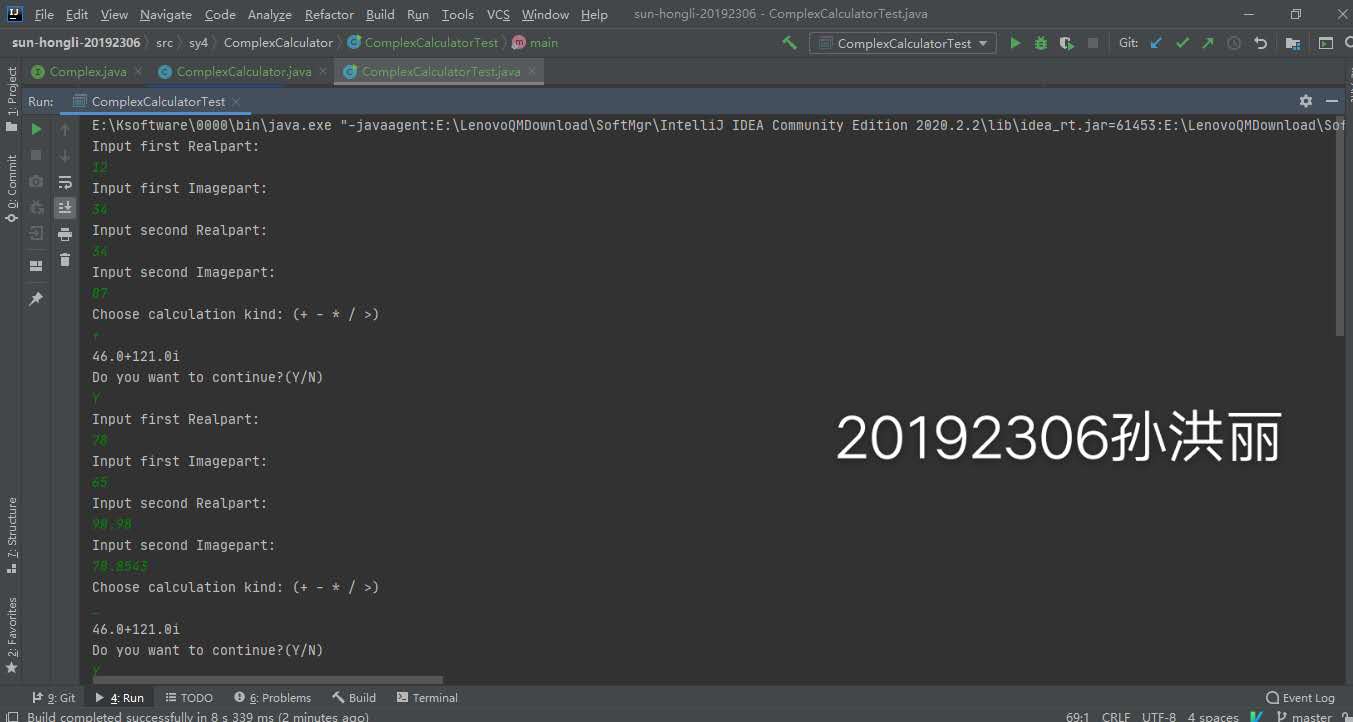Rerun the program from the Run panel
1353x722 pixels.
point(36,129)
